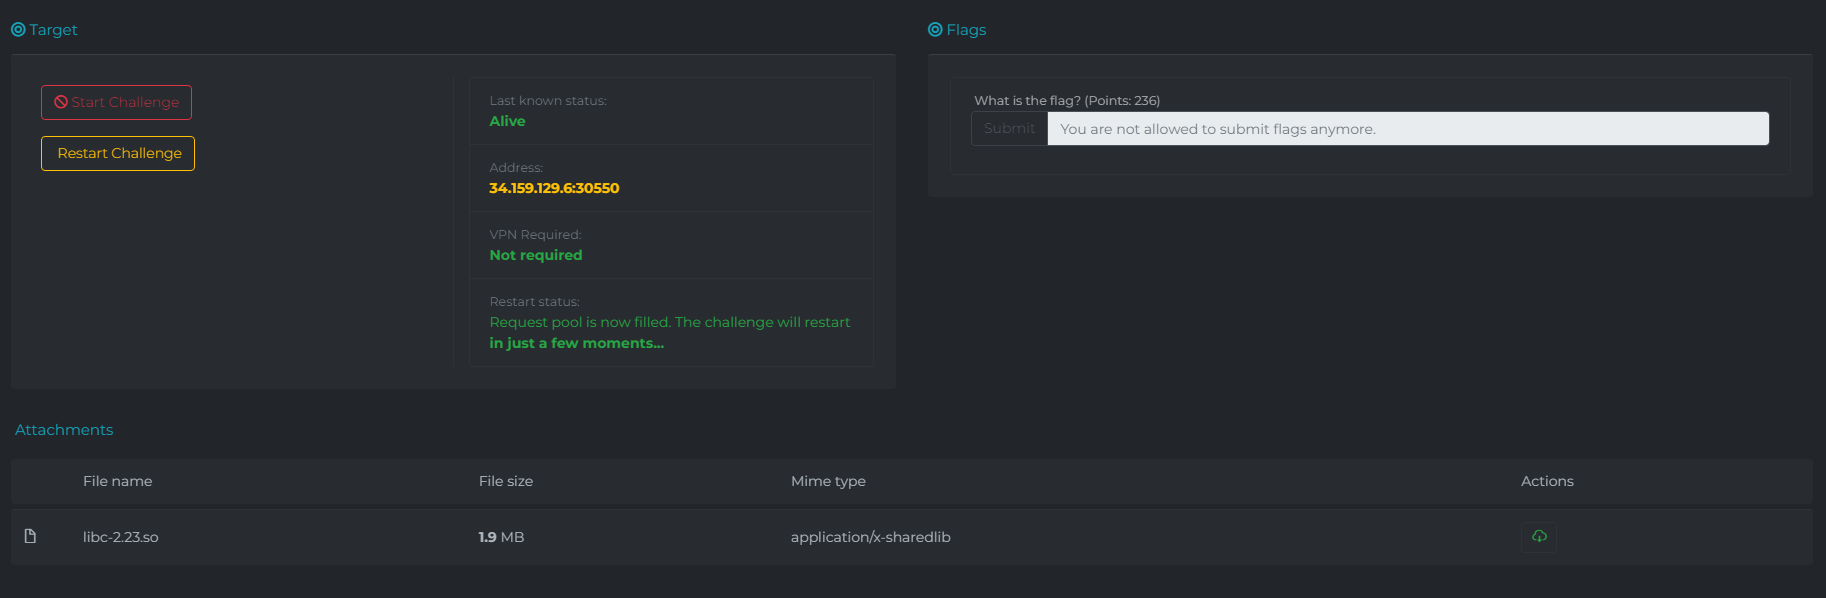This screenshot has height=598, width=1826.
Task: Click the target icon beside the Target heading
Action: tap(18, 30)
